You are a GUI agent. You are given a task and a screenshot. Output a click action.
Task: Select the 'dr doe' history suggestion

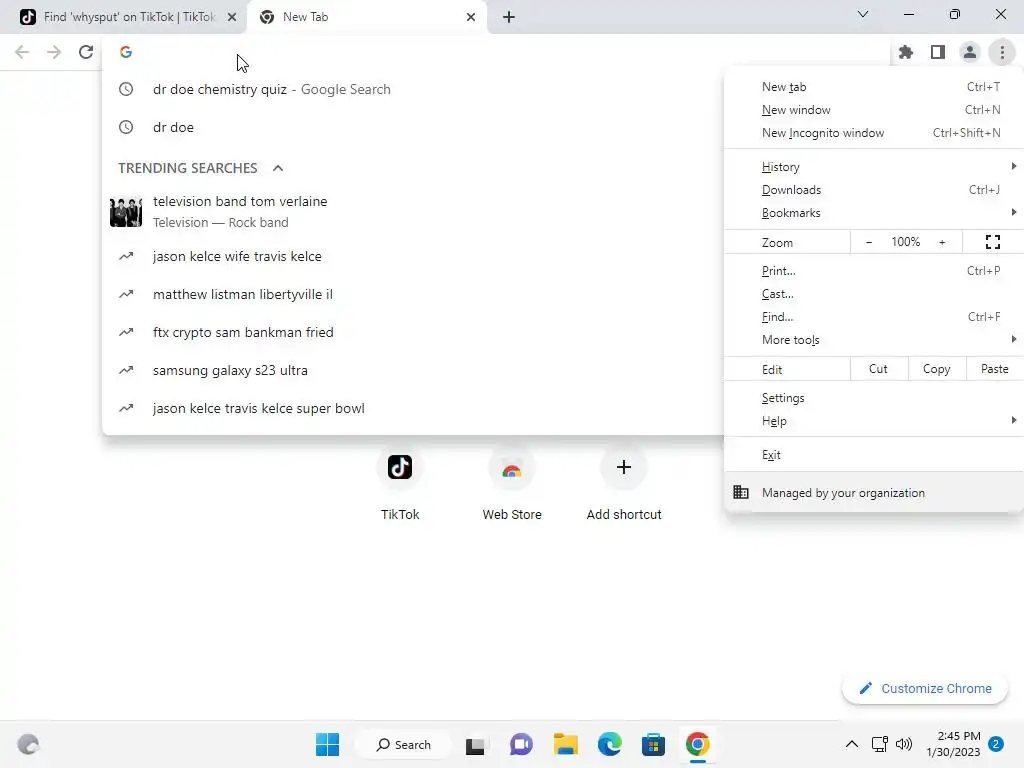coord(413,127)
